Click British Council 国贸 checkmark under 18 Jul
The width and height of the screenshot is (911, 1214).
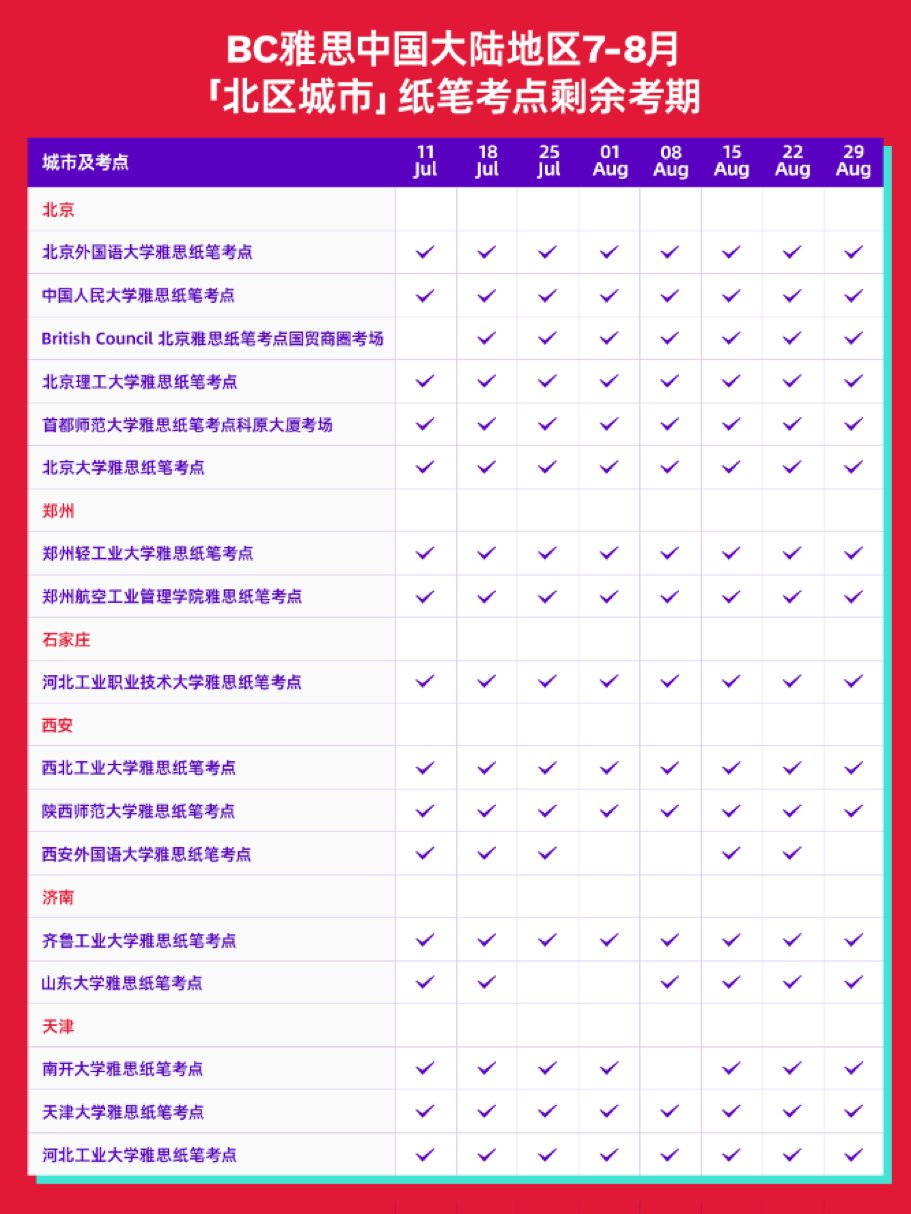pos(487,339)
